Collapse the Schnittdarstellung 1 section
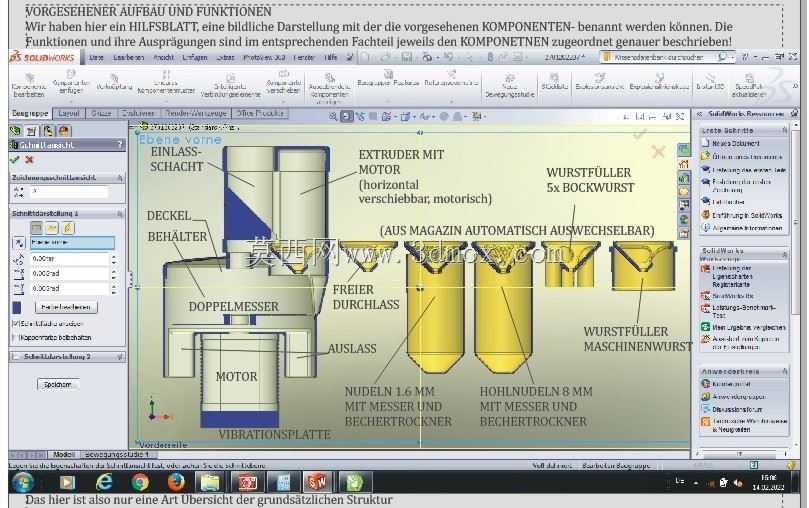The height and width of the screenshot is (508, 809). [x=120, y=213]
